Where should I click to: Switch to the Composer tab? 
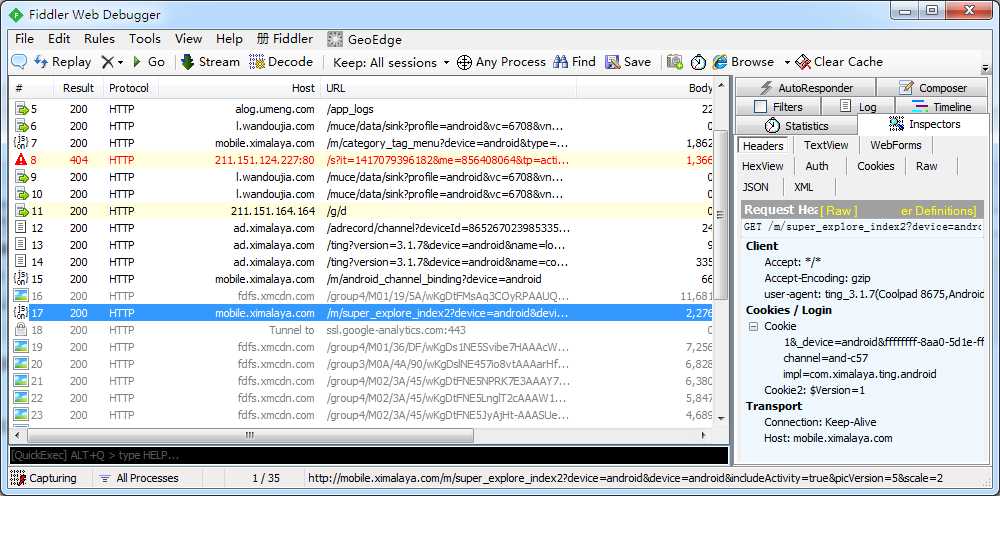click(x=932, y=87)
